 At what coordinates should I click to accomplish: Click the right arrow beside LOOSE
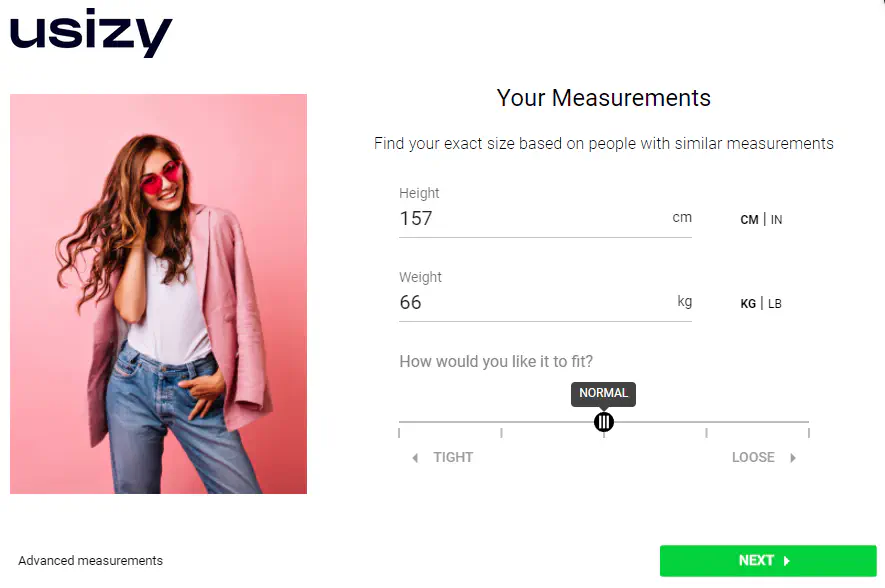pos(793,458)
